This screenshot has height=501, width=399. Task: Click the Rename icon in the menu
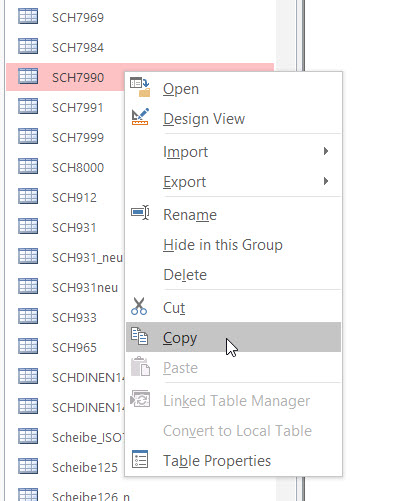[140, 213]
